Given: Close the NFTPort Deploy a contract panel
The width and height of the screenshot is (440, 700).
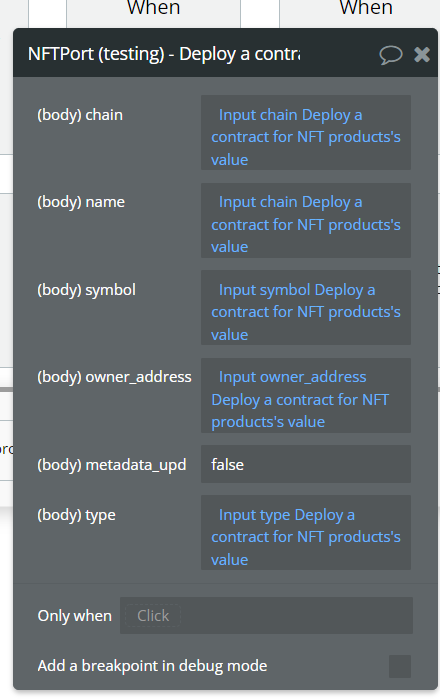Looking at the screenshot, I should point(422,54).
